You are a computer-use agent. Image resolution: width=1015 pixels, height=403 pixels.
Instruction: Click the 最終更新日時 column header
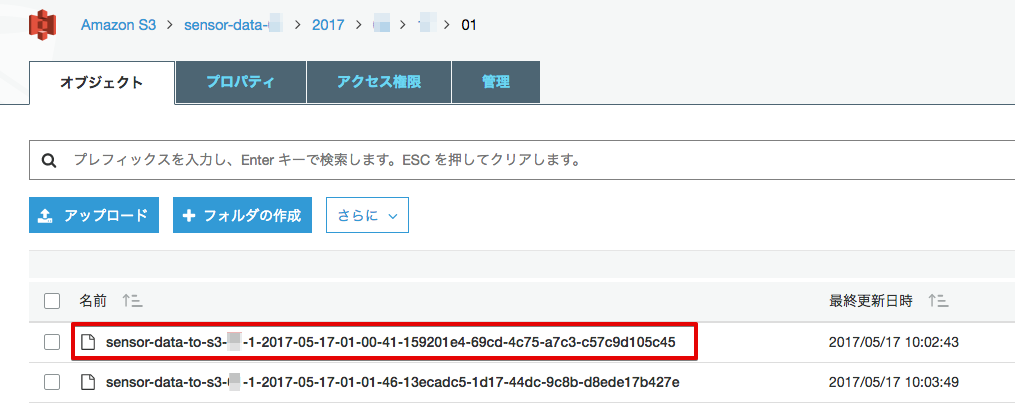coord(871,301)
